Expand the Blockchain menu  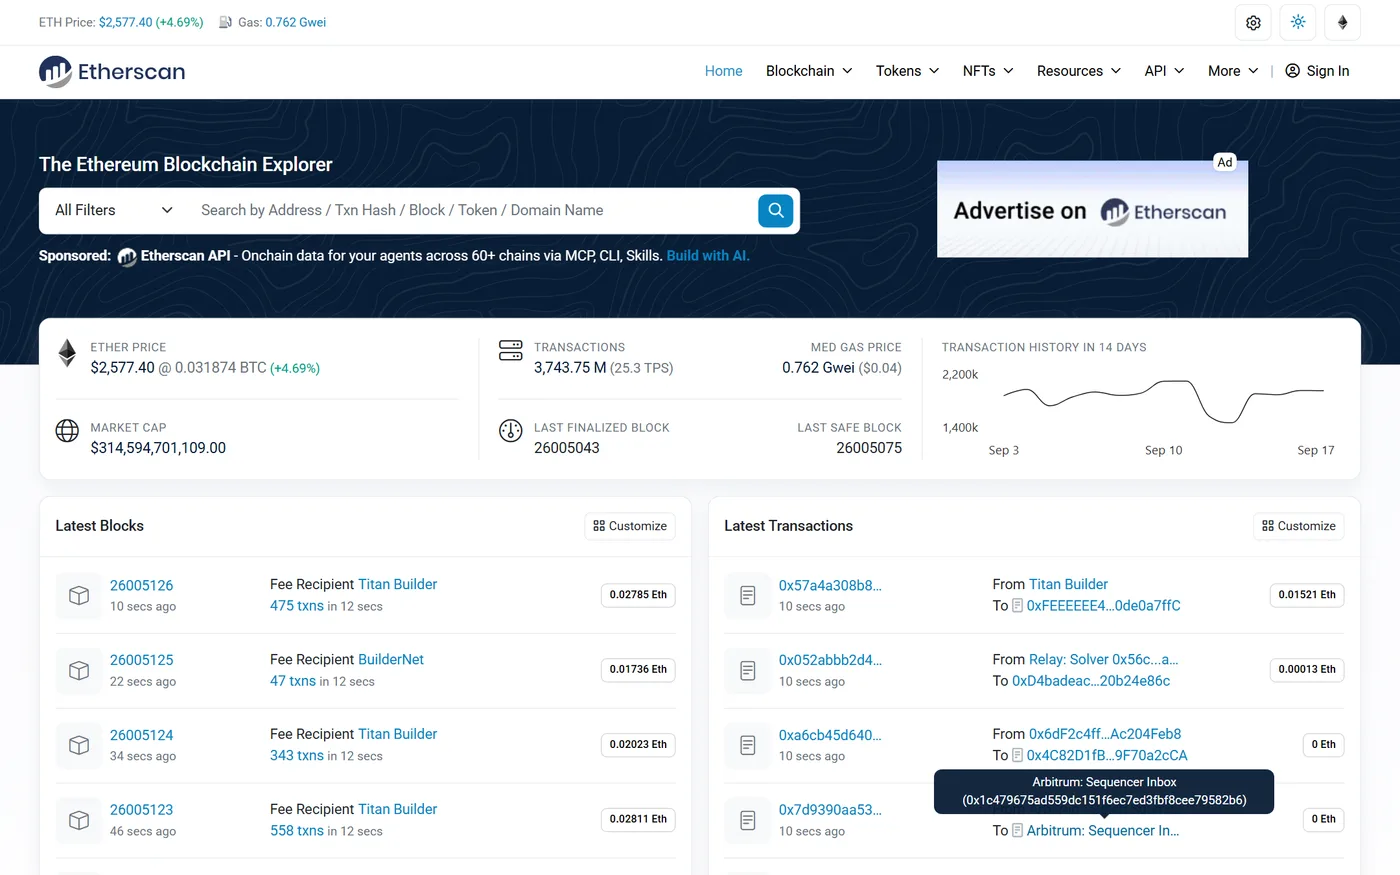[809, 71]
